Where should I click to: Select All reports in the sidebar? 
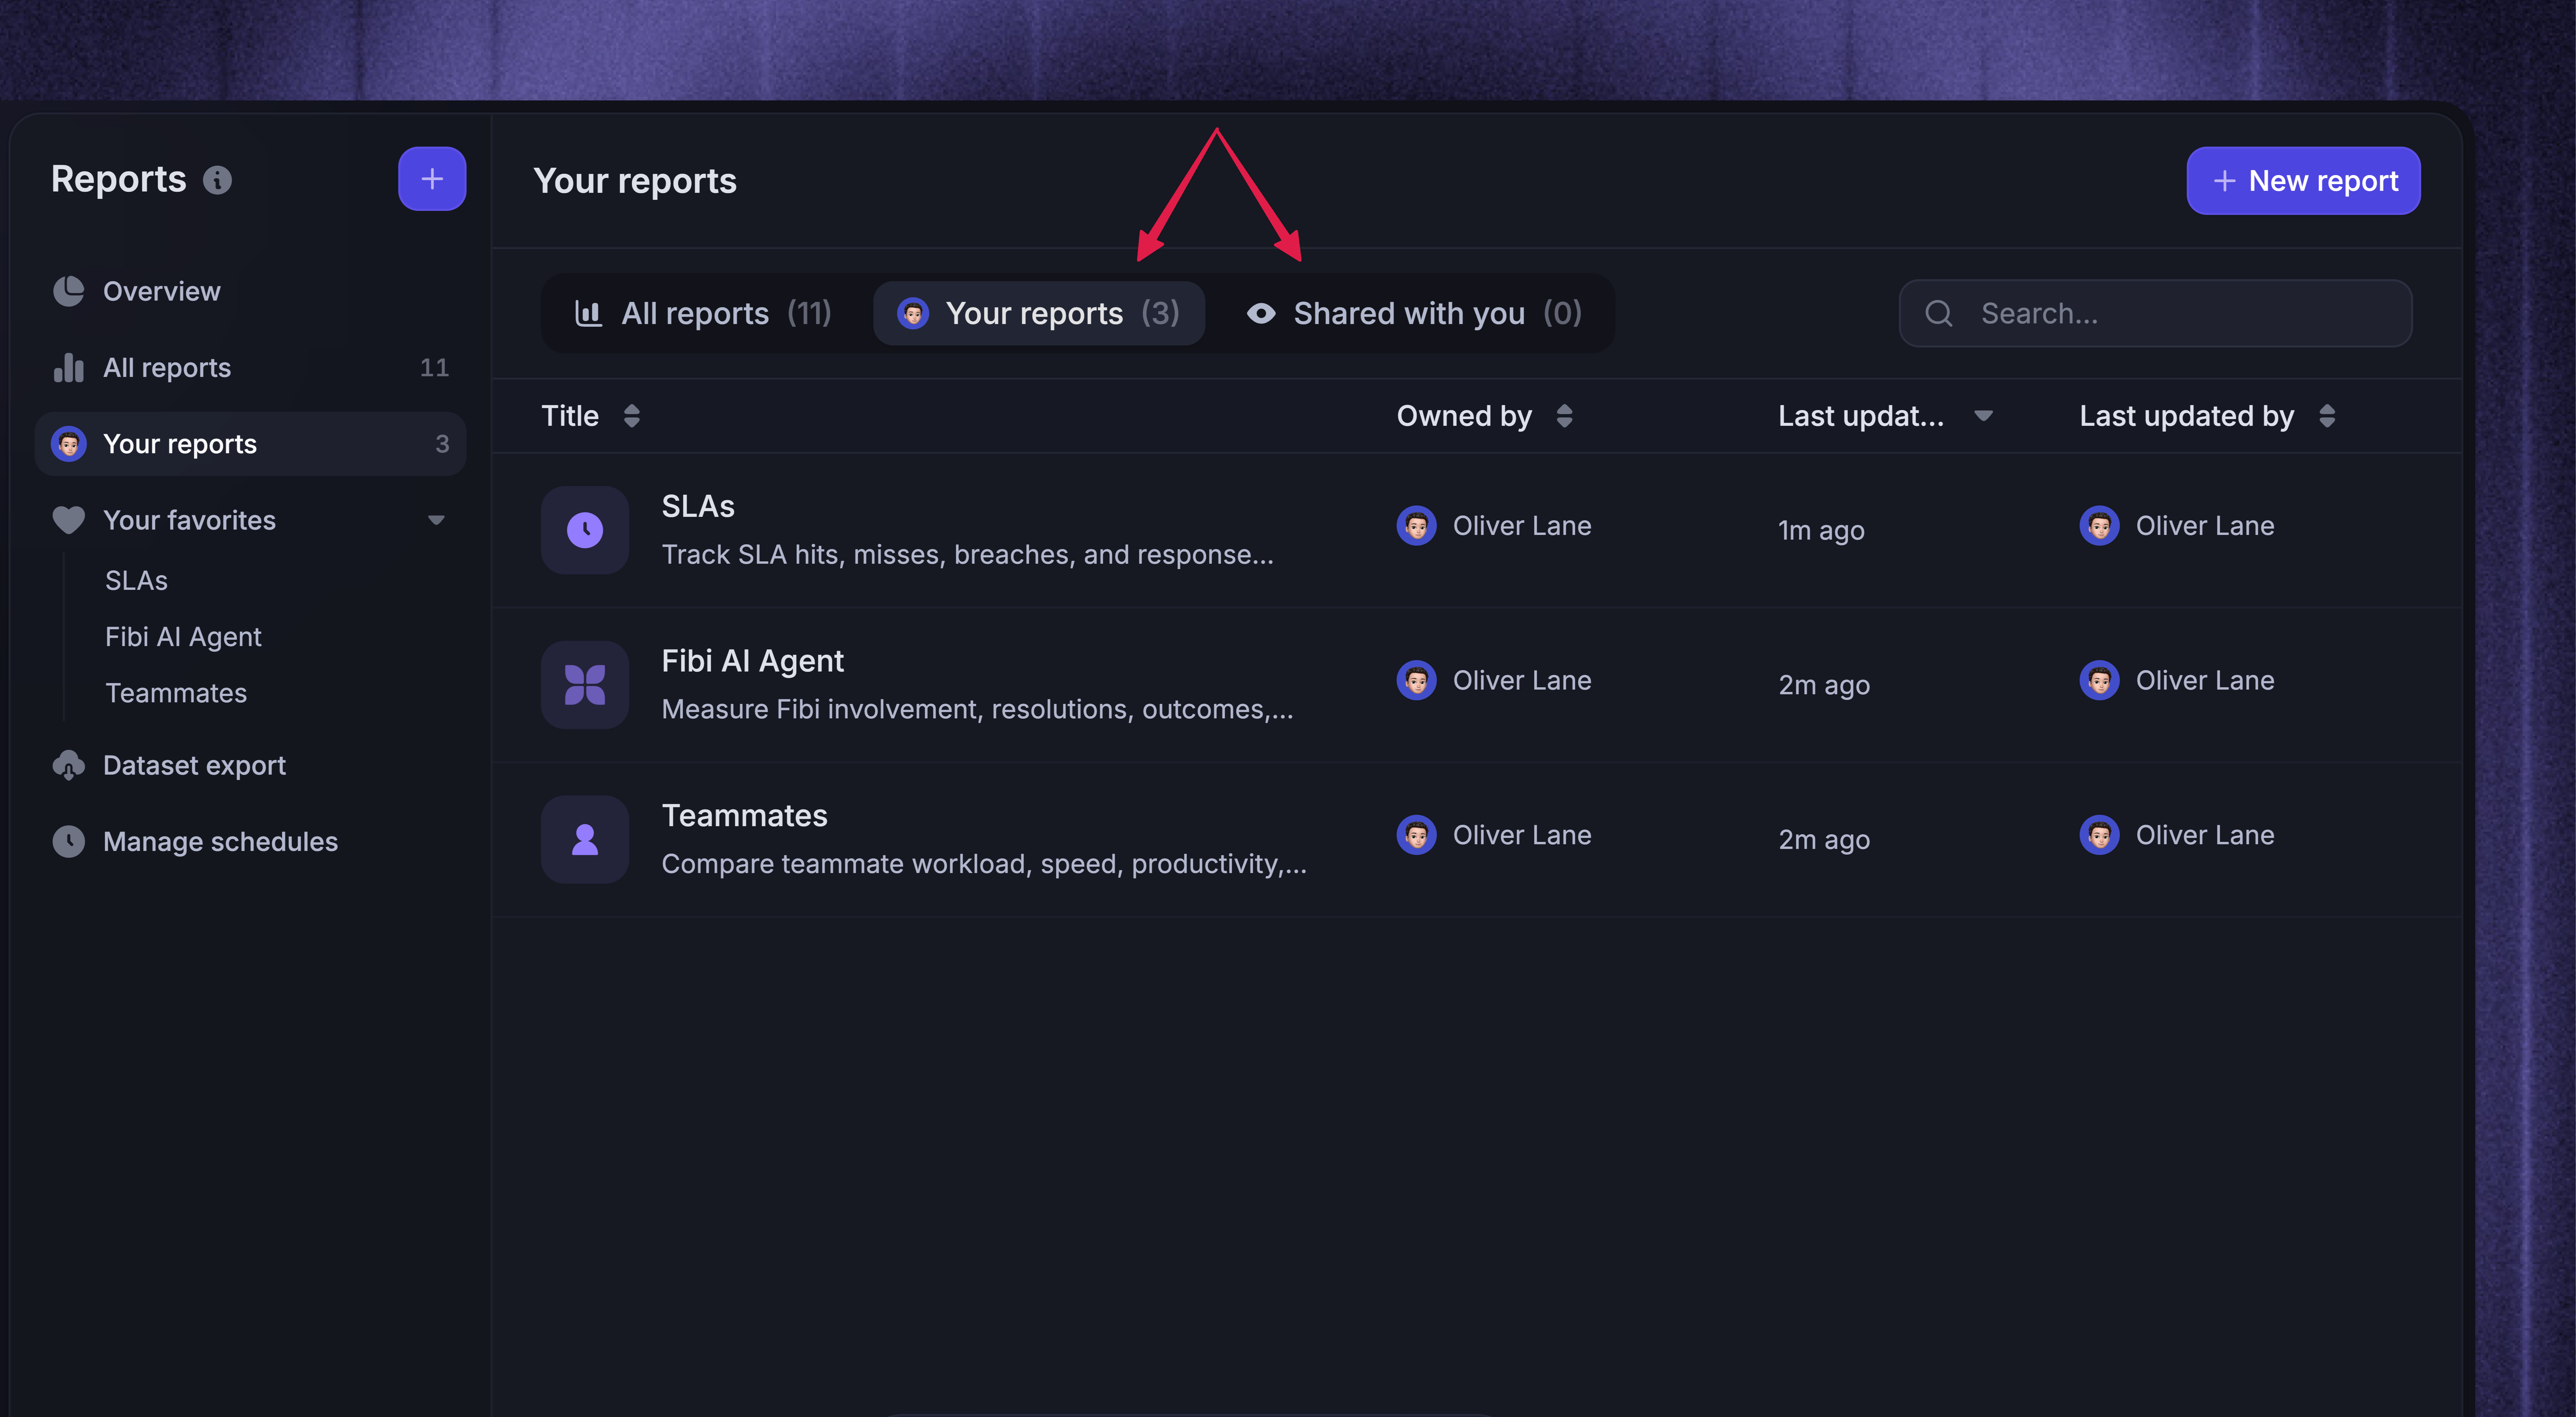(x=250, y=368)
